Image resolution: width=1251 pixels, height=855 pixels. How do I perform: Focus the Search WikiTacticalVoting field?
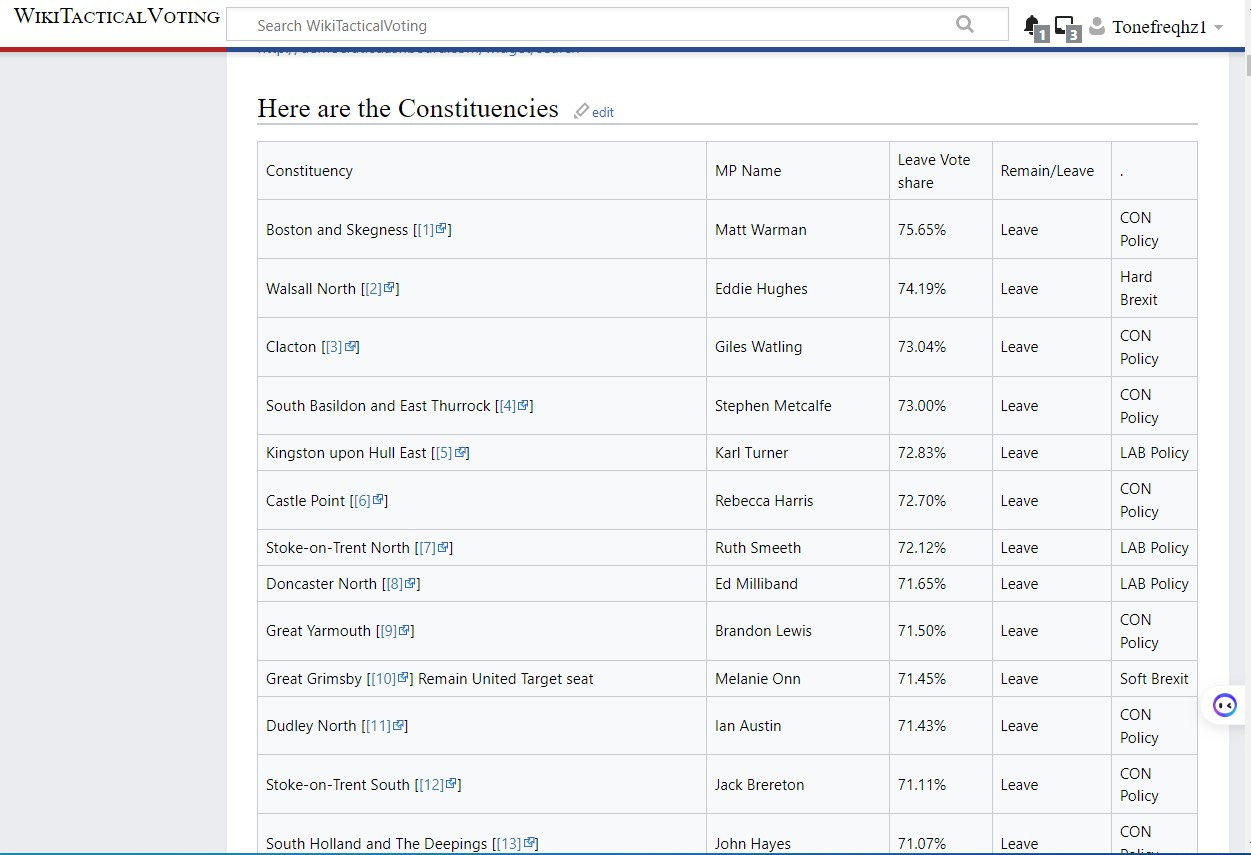point(617,25)
